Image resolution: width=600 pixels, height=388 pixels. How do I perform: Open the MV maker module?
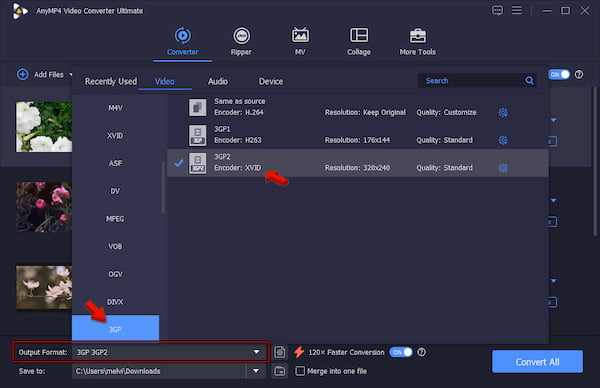pyautogui.click(x=300, y=42)
